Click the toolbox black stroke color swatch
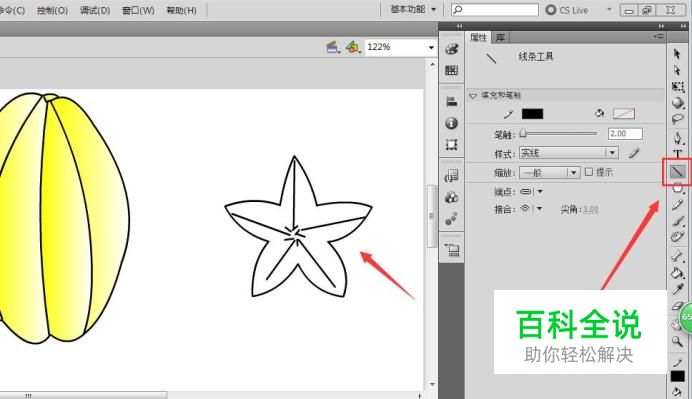 677,376
